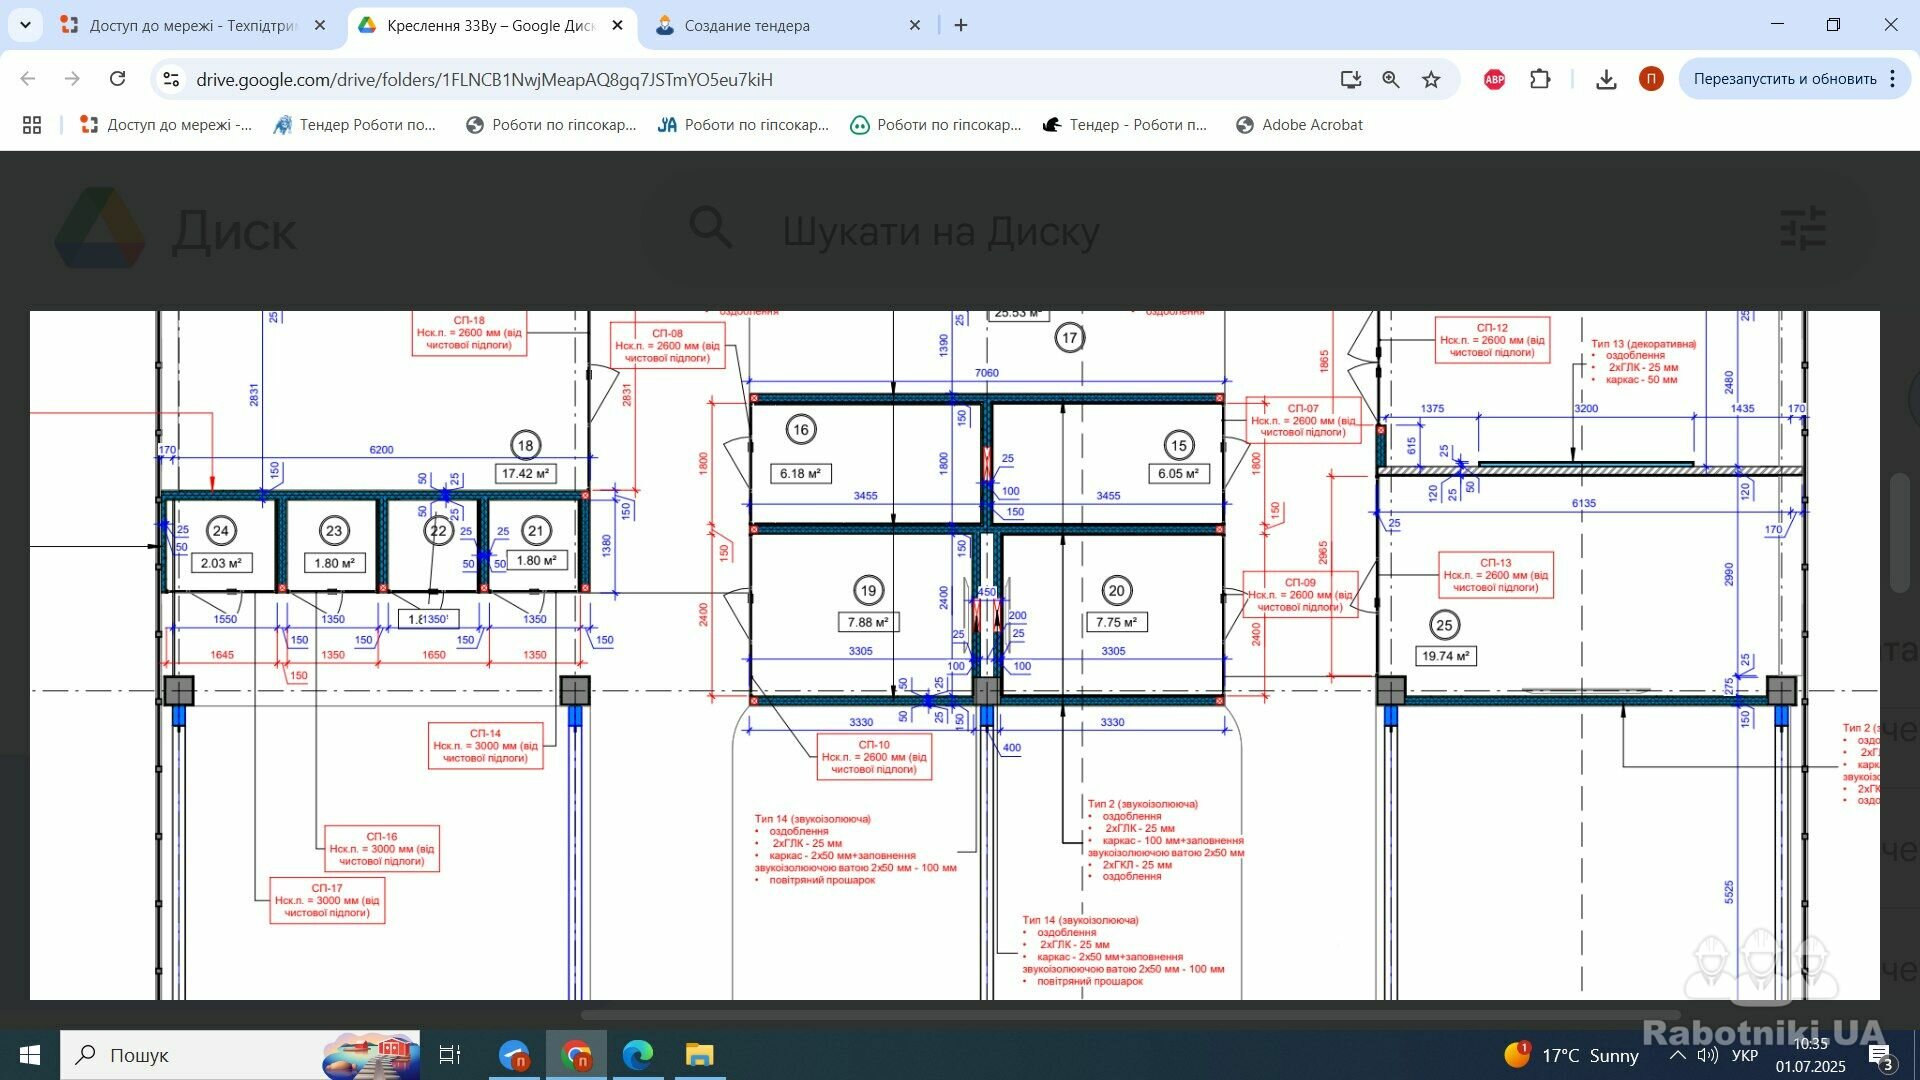Image resolution: width=1920 pixels, height=1080 pixels.
Task: Go back to the previous page
Action: coord(28,79)
